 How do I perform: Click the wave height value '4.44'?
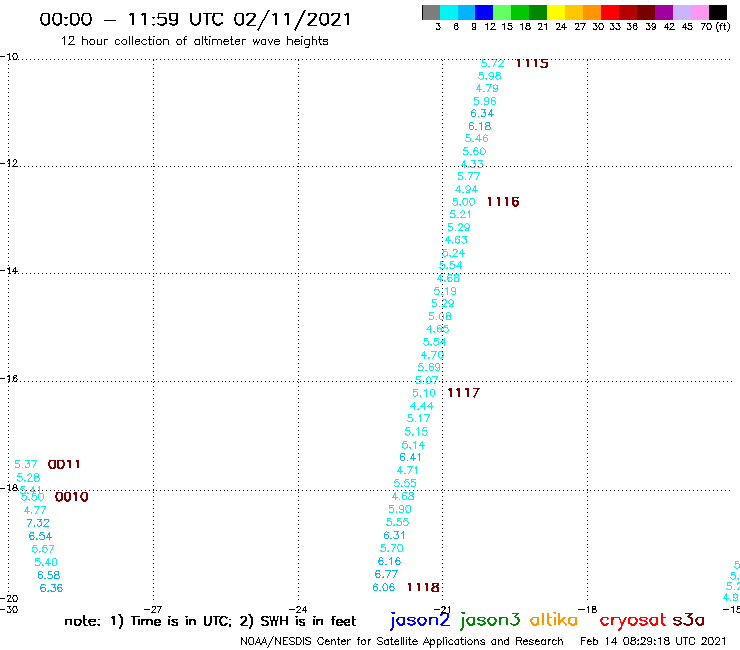[421, 406]
